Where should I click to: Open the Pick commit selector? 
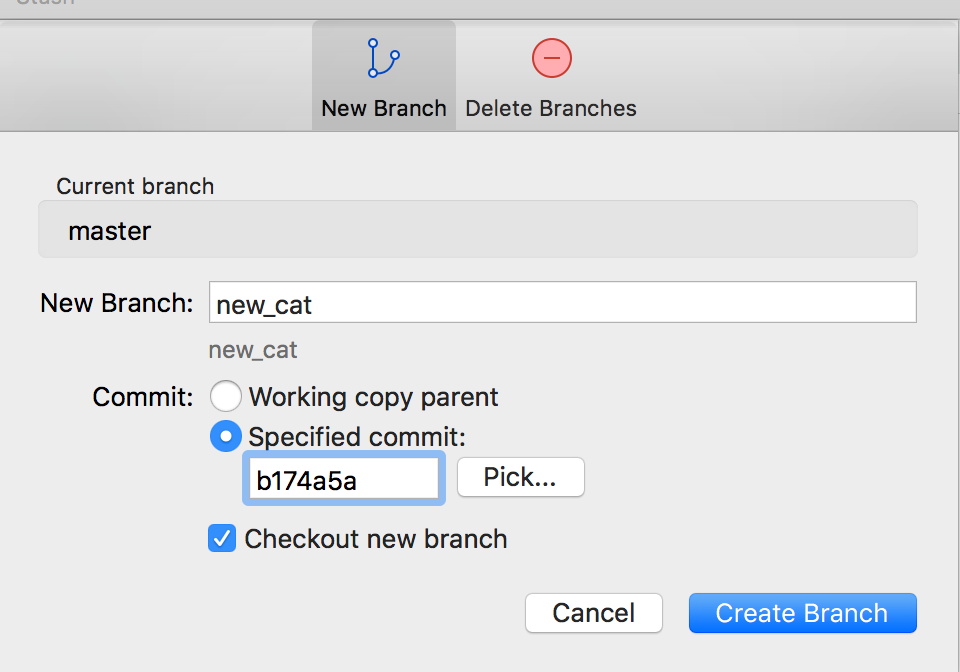point(520,477)
